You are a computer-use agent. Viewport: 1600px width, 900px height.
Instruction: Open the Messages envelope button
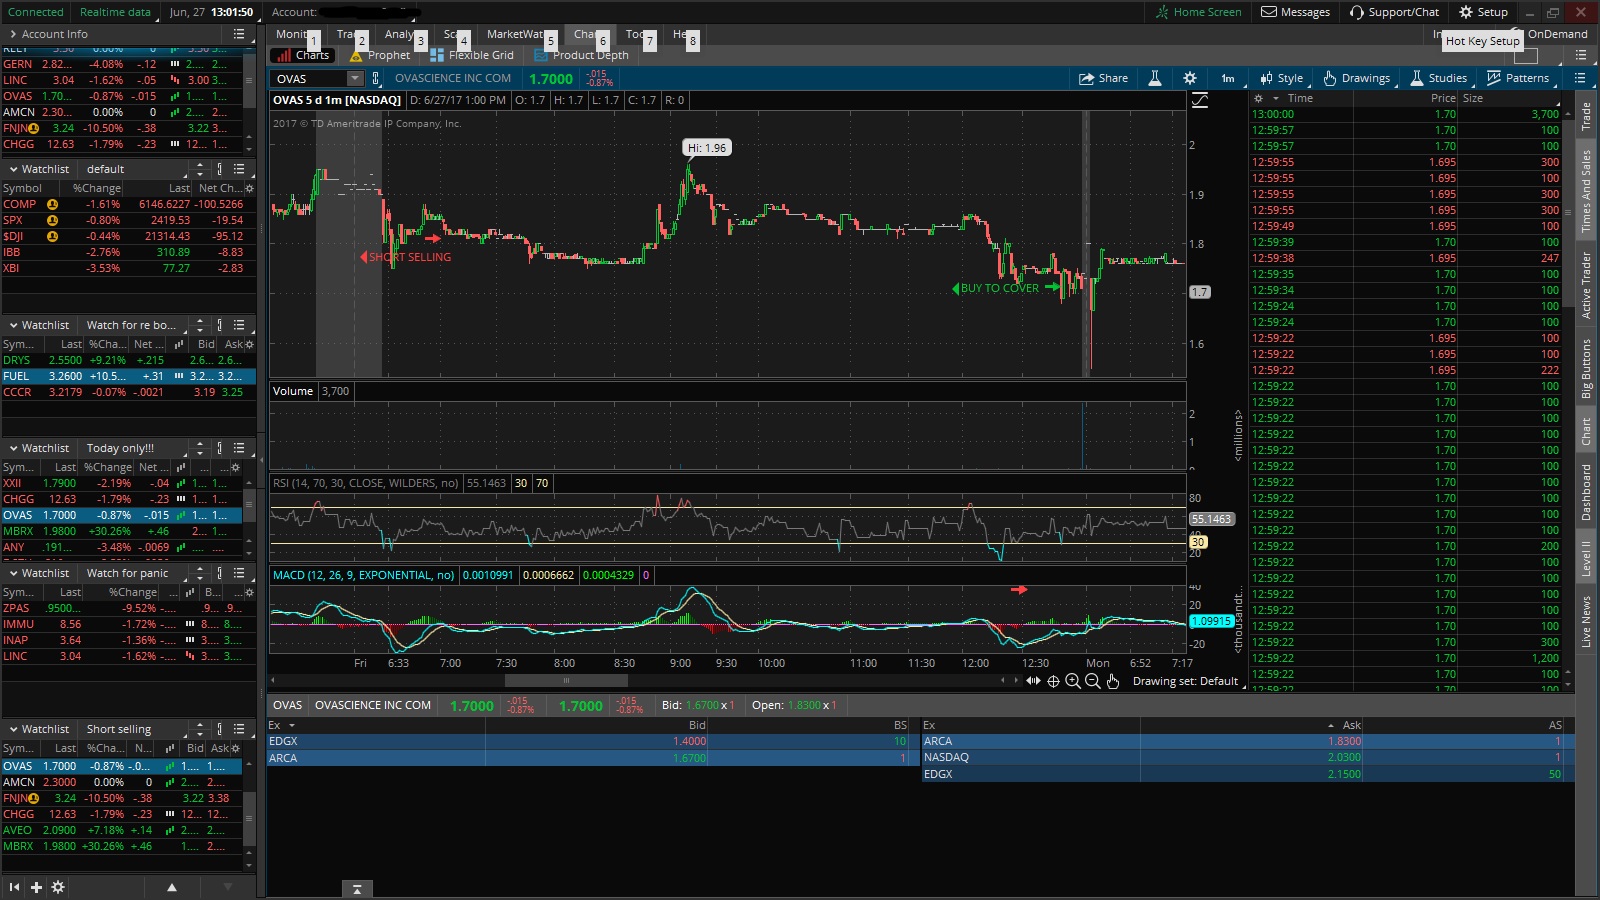[1295, 12]
